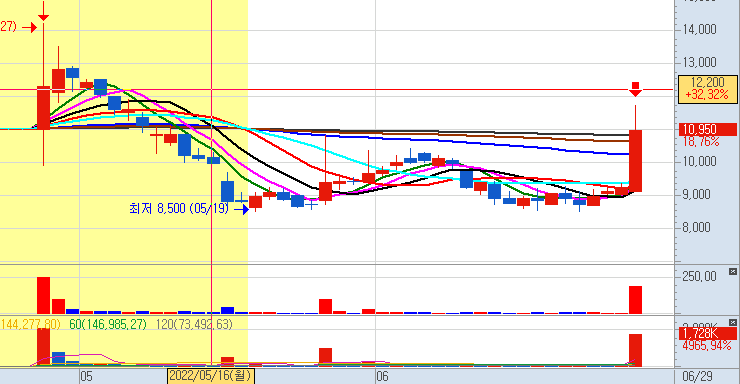Close the 1,728K volume panel
740x384 pixels.
click(732, 322)
